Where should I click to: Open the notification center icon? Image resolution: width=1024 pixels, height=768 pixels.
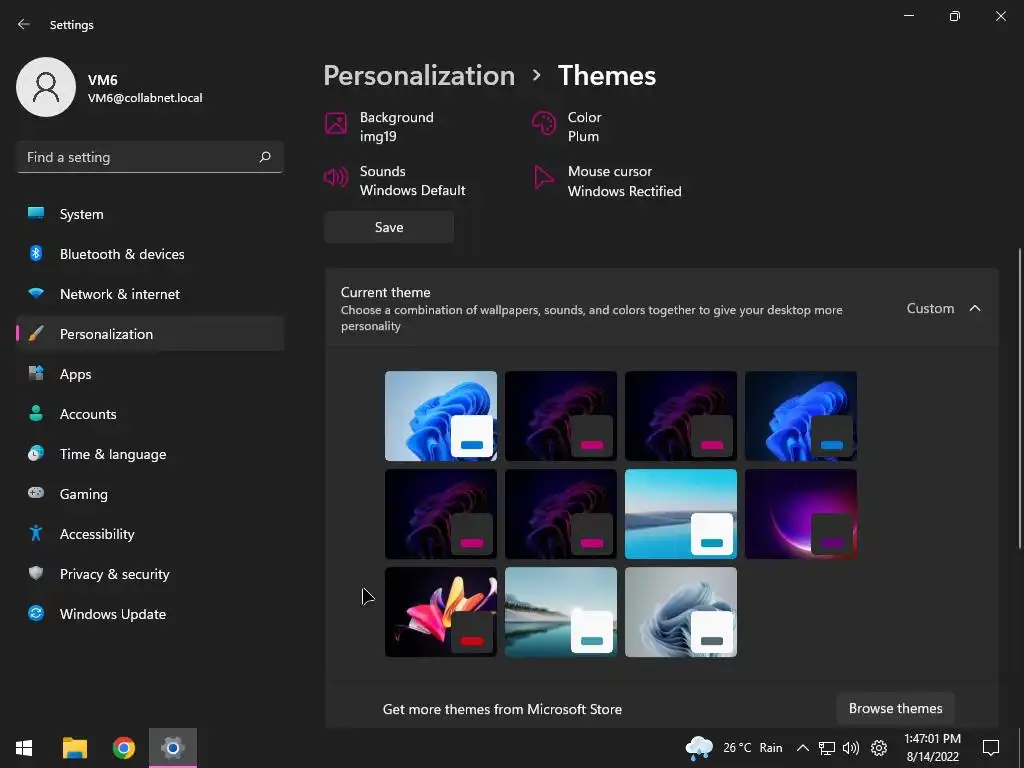pos(991,747)
